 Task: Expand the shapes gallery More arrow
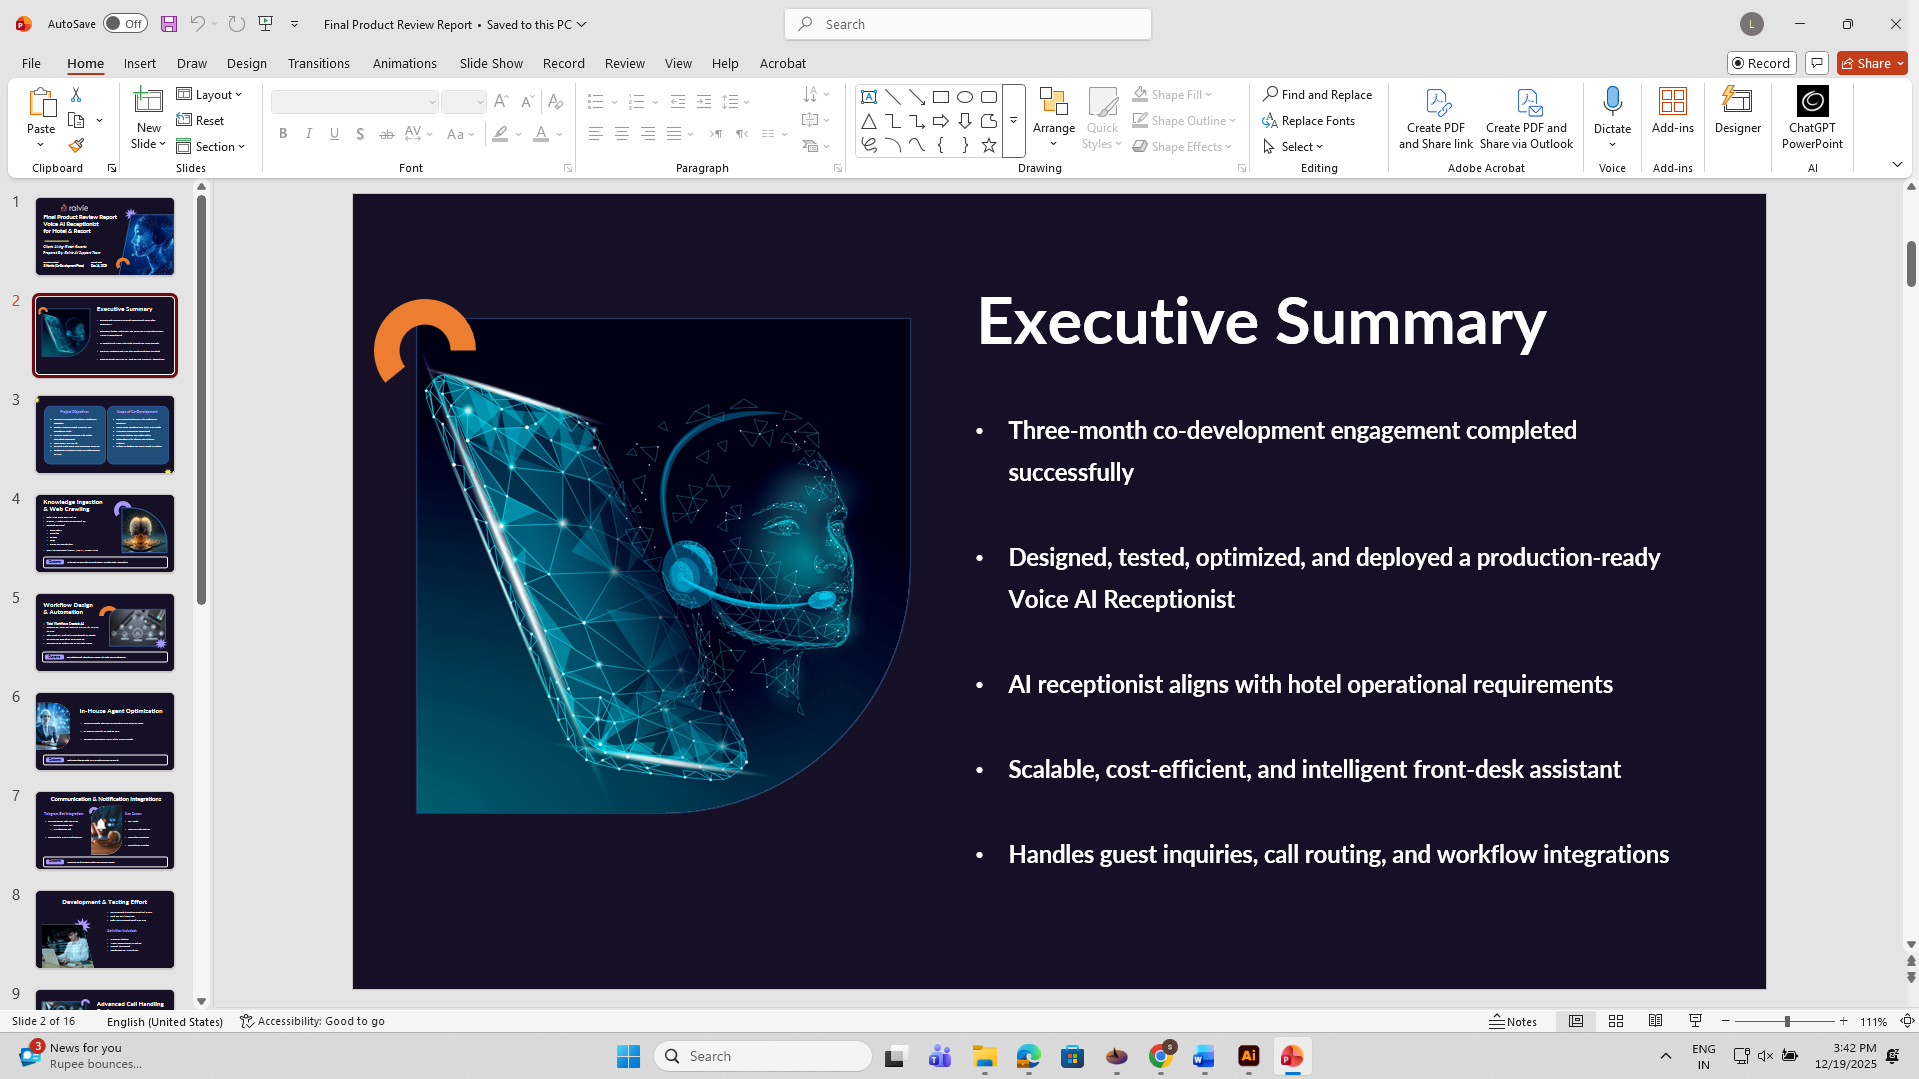1013,121
